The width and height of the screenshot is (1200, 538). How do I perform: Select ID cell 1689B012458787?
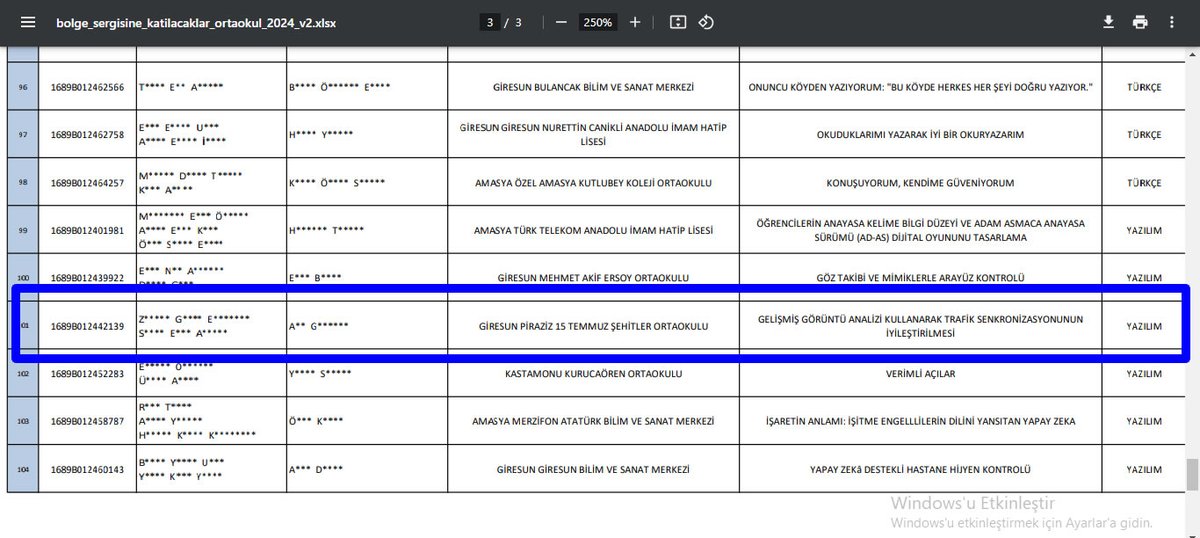coord(88,422)
